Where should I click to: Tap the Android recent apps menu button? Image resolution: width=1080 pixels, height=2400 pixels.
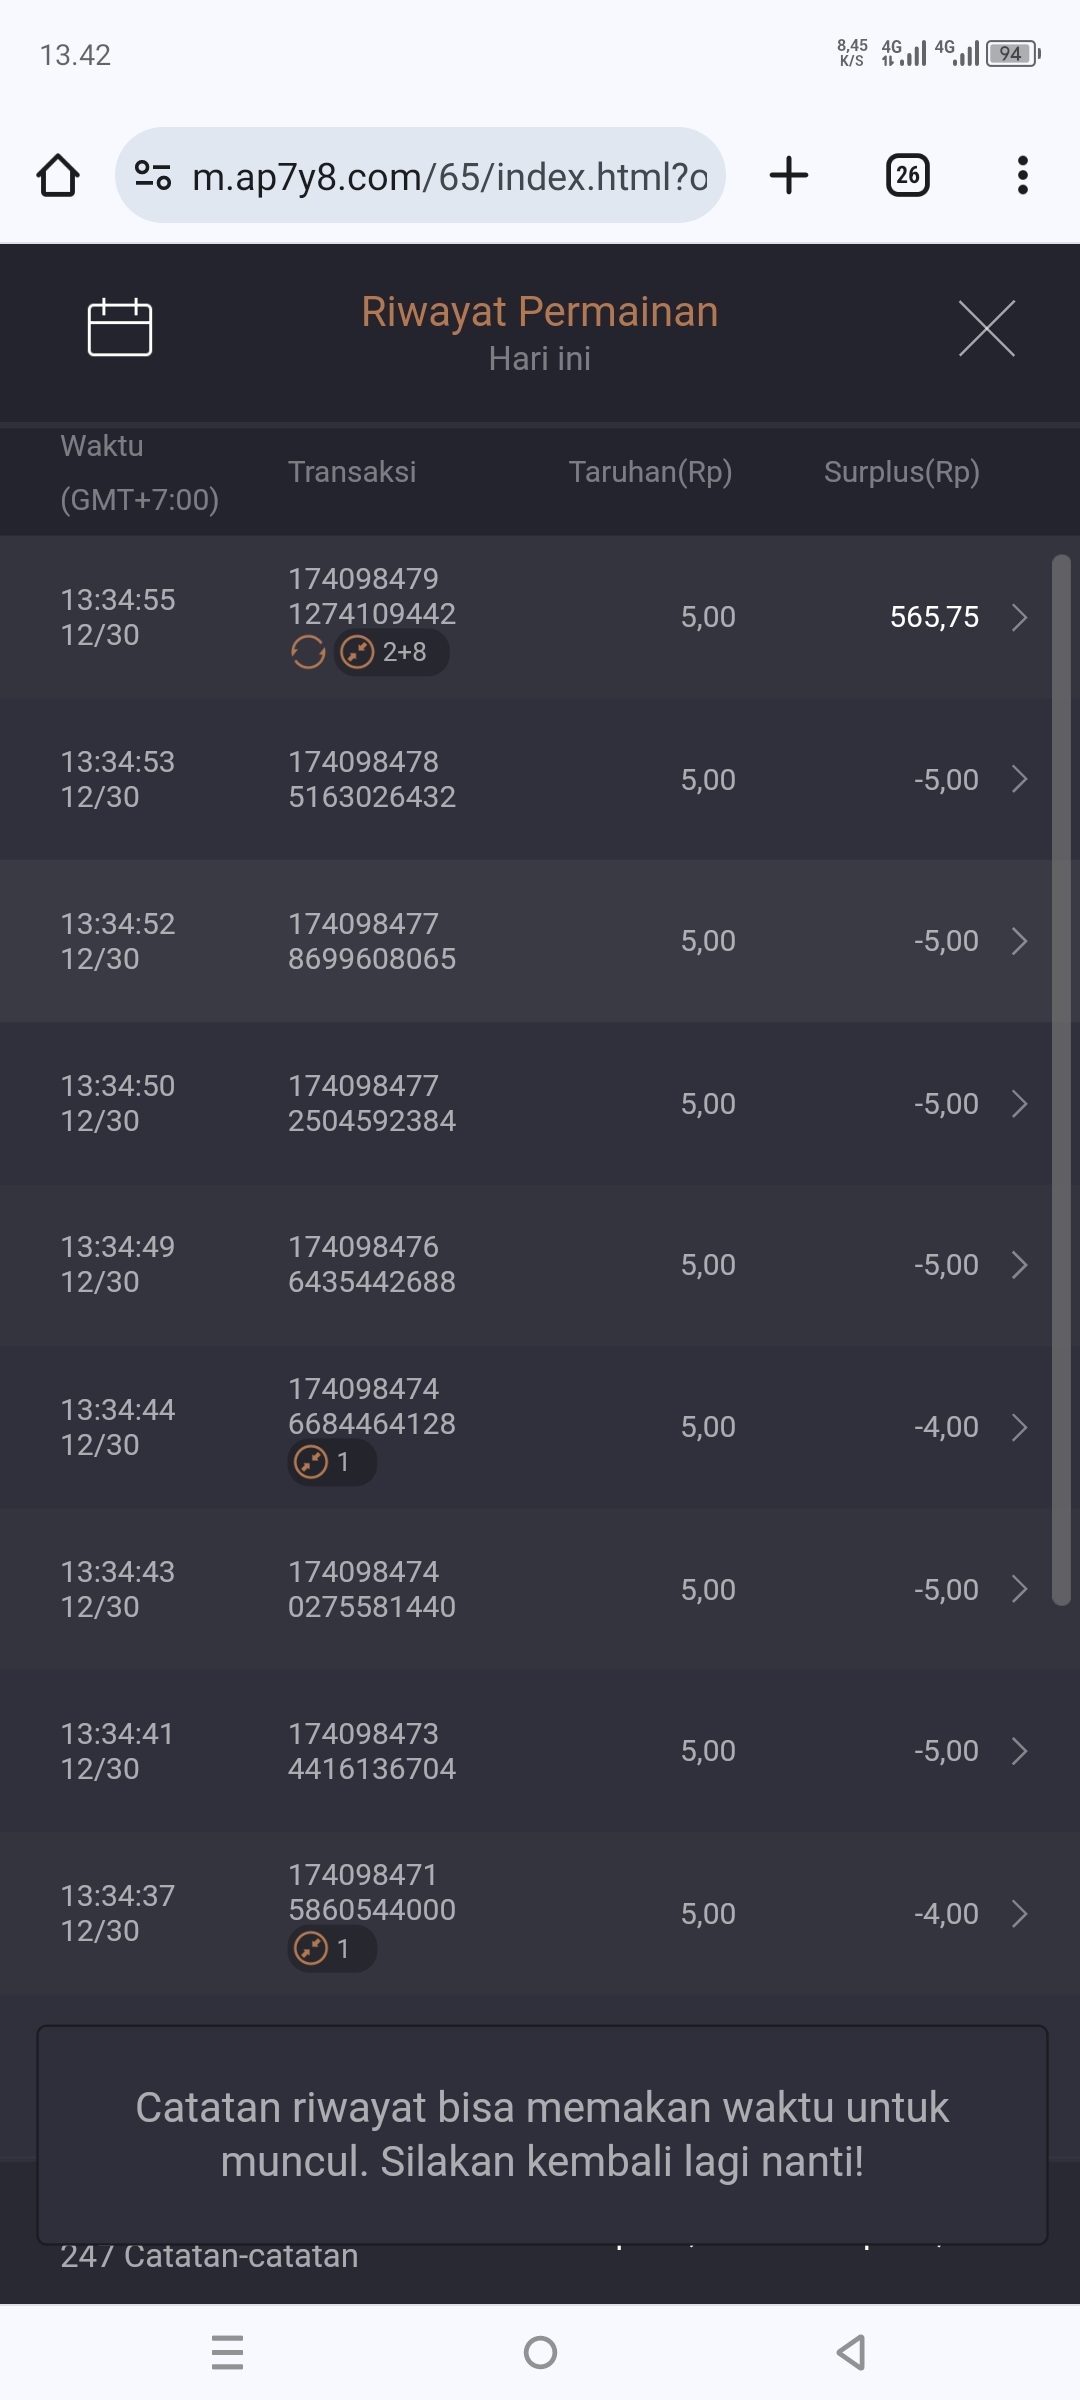(228, 2353)
